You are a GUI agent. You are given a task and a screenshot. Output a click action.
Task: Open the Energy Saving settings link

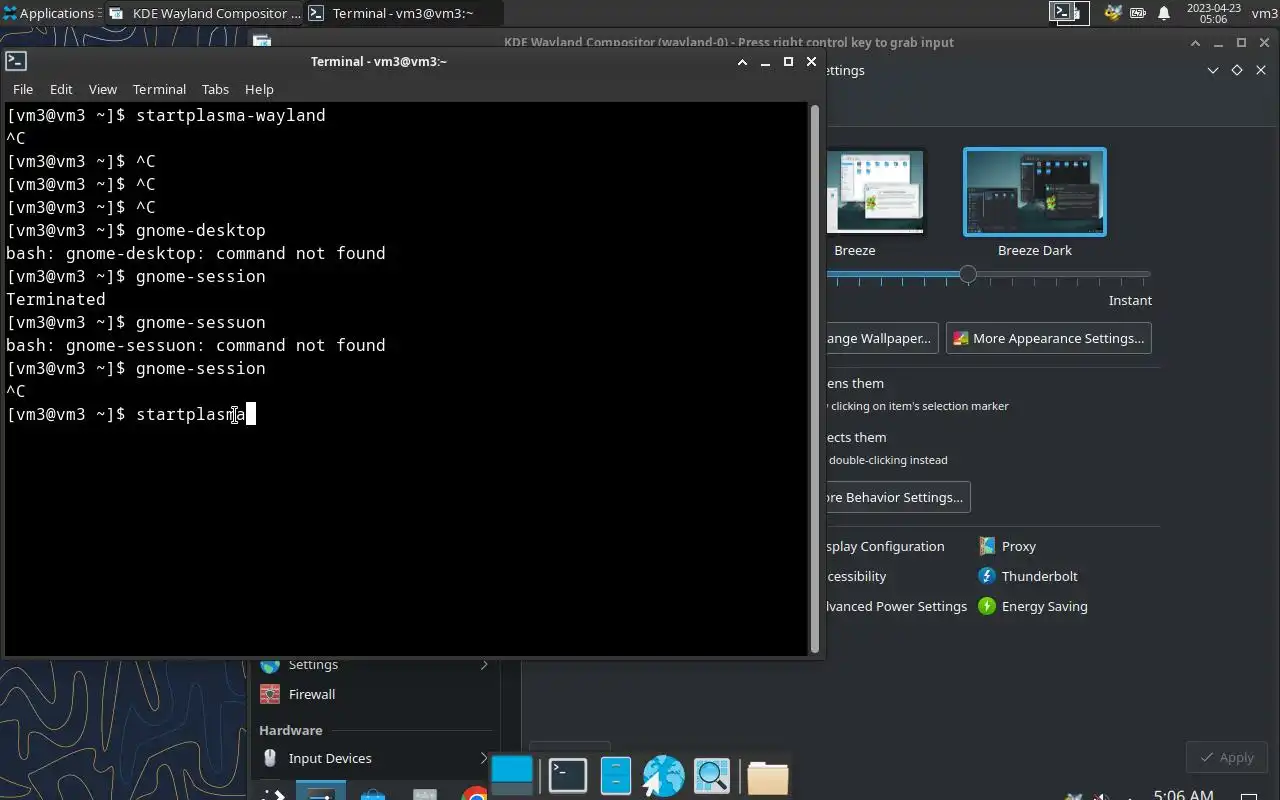pos(1033,606)
